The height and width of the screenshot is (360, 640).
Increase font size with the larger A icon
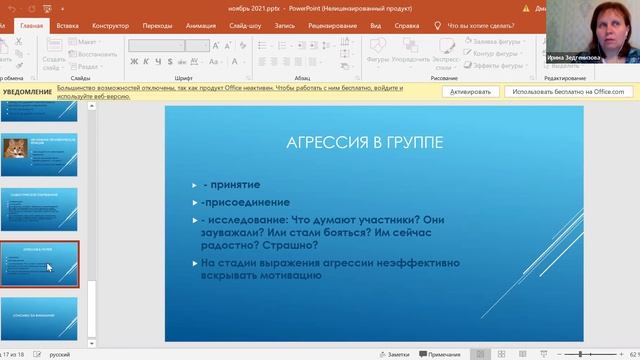tap(216, 46)
